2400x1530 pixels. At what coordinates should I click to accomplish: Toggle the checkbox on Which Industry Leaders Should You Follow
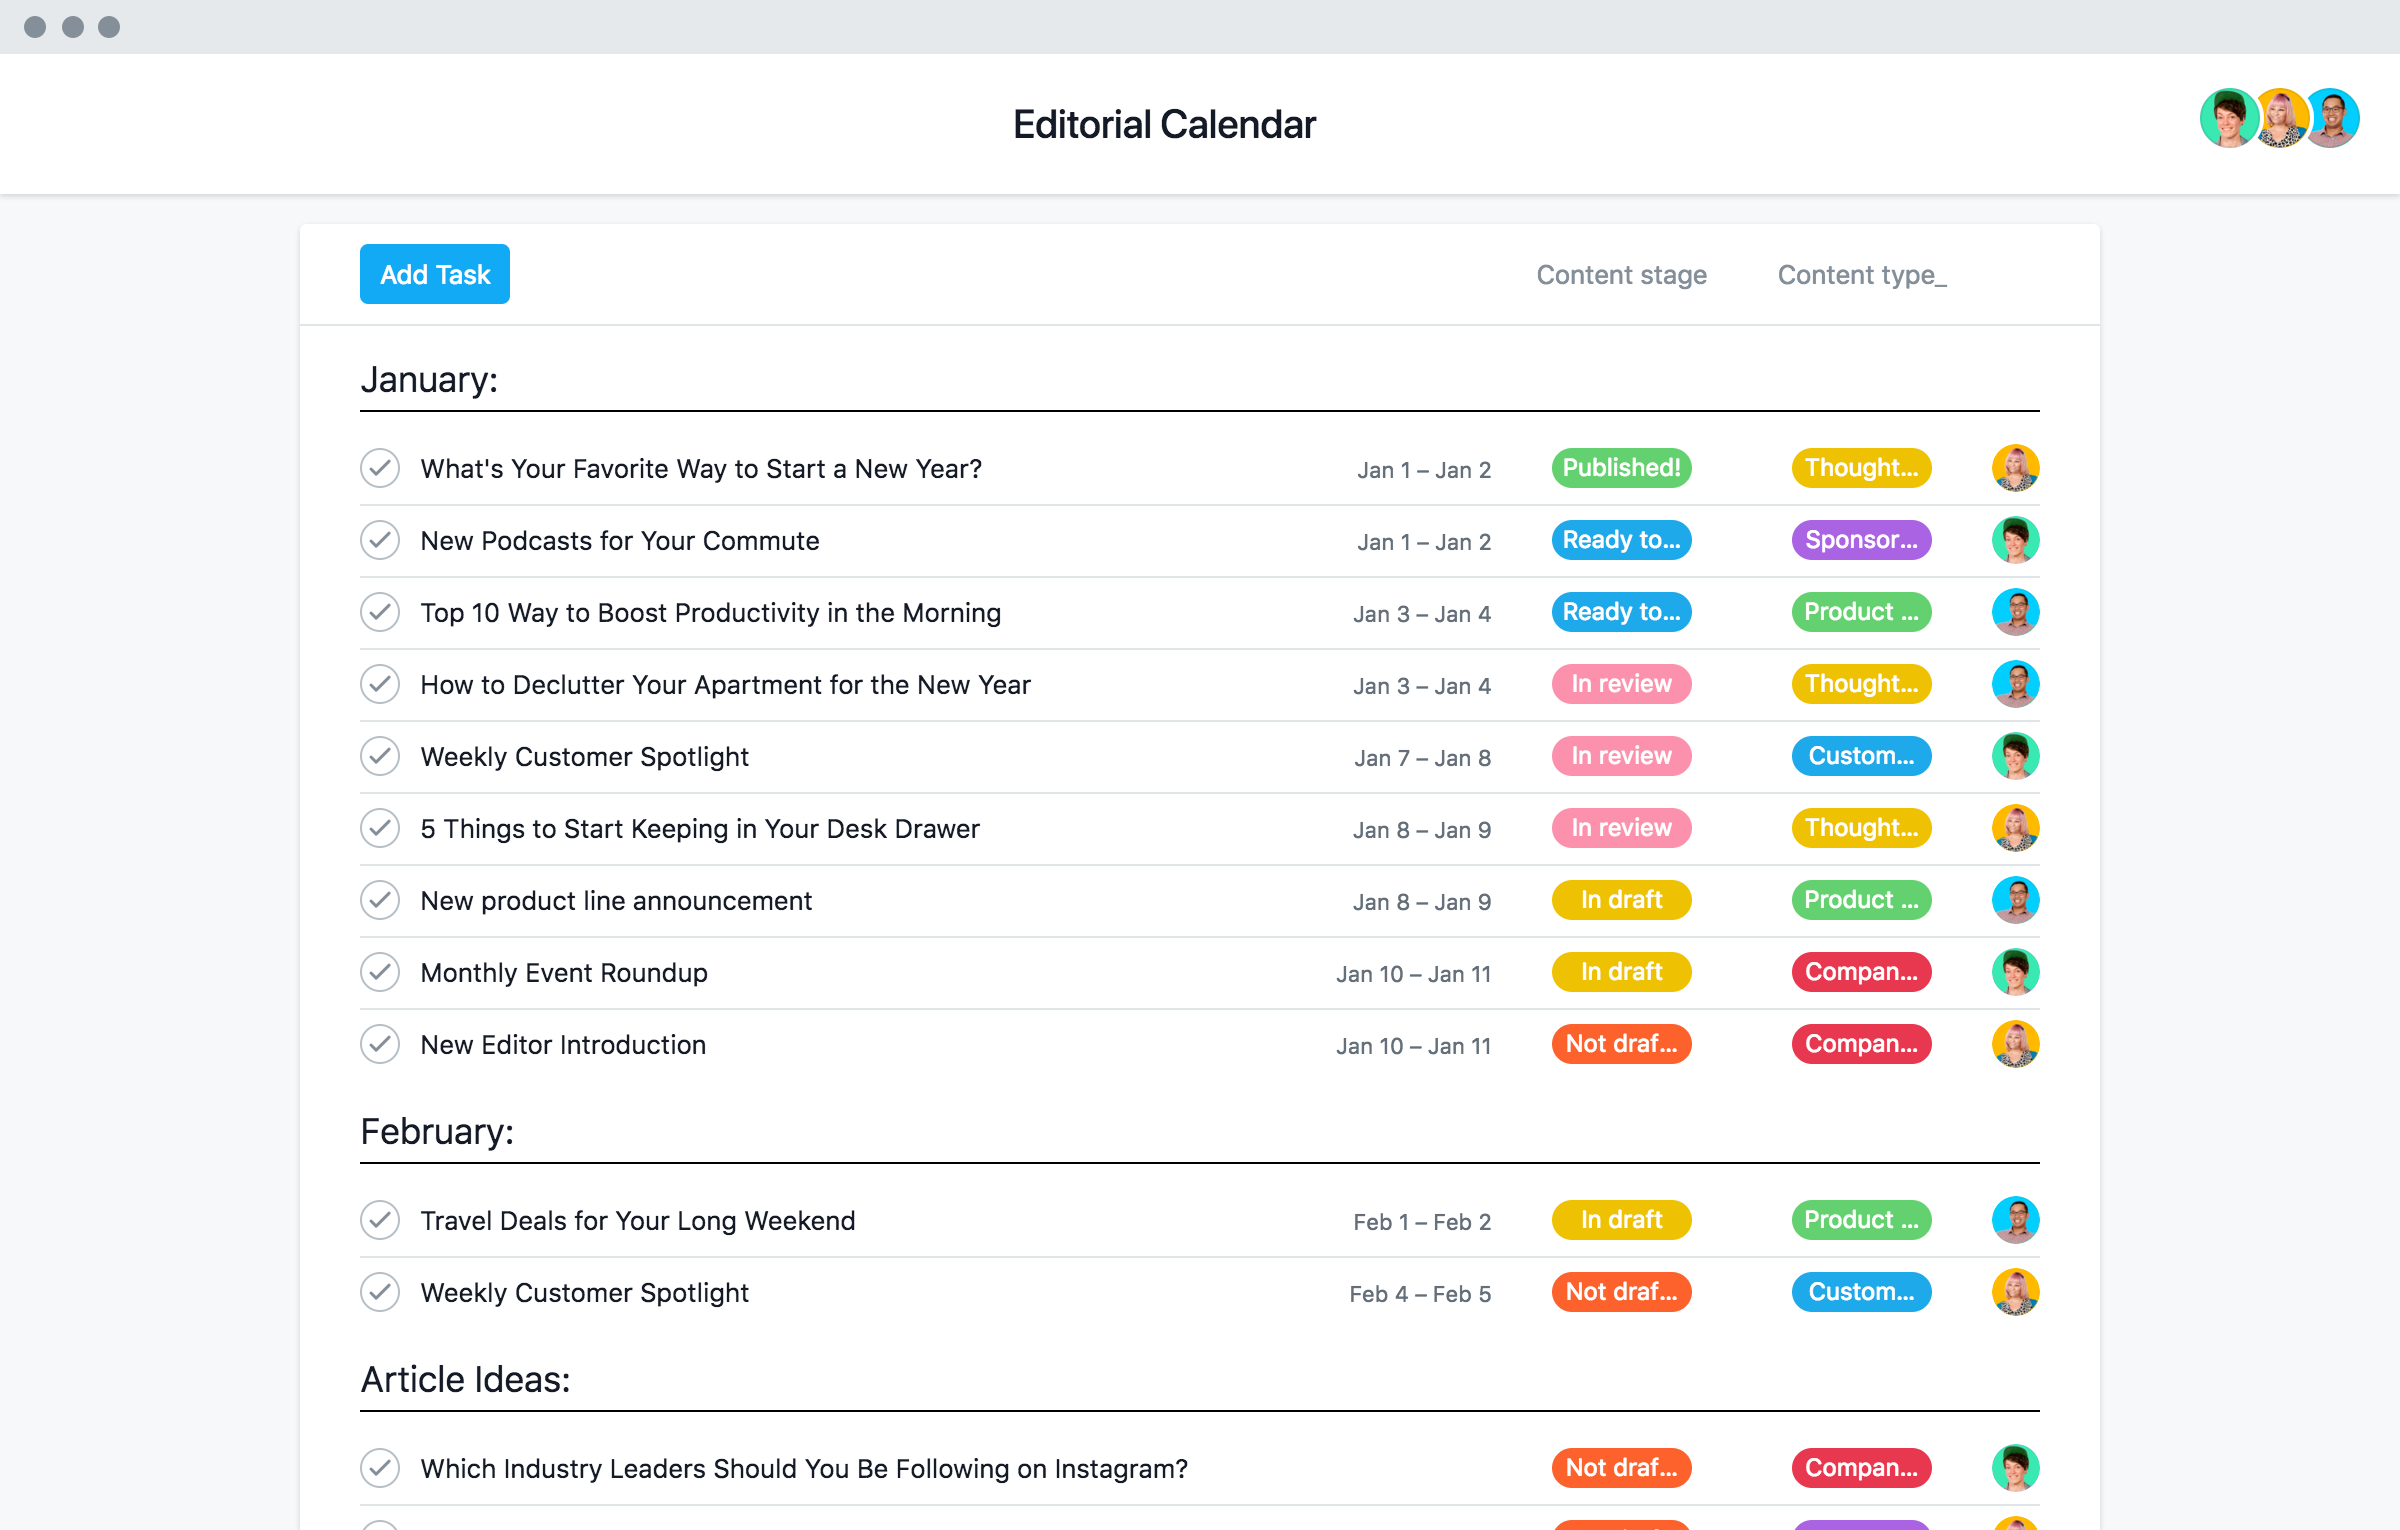point(383,1467)
